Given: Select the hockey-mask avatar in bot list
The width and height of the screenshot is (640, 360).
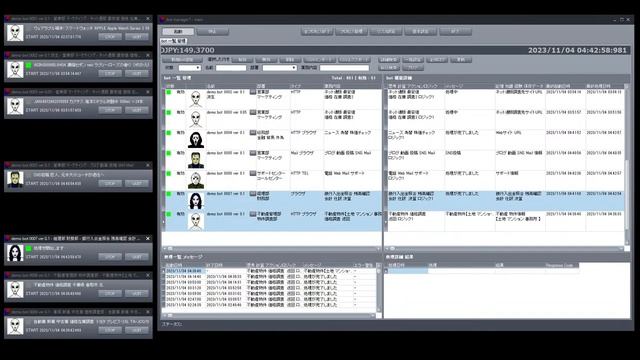Looking at the screenshot, I should coord(196,180).
